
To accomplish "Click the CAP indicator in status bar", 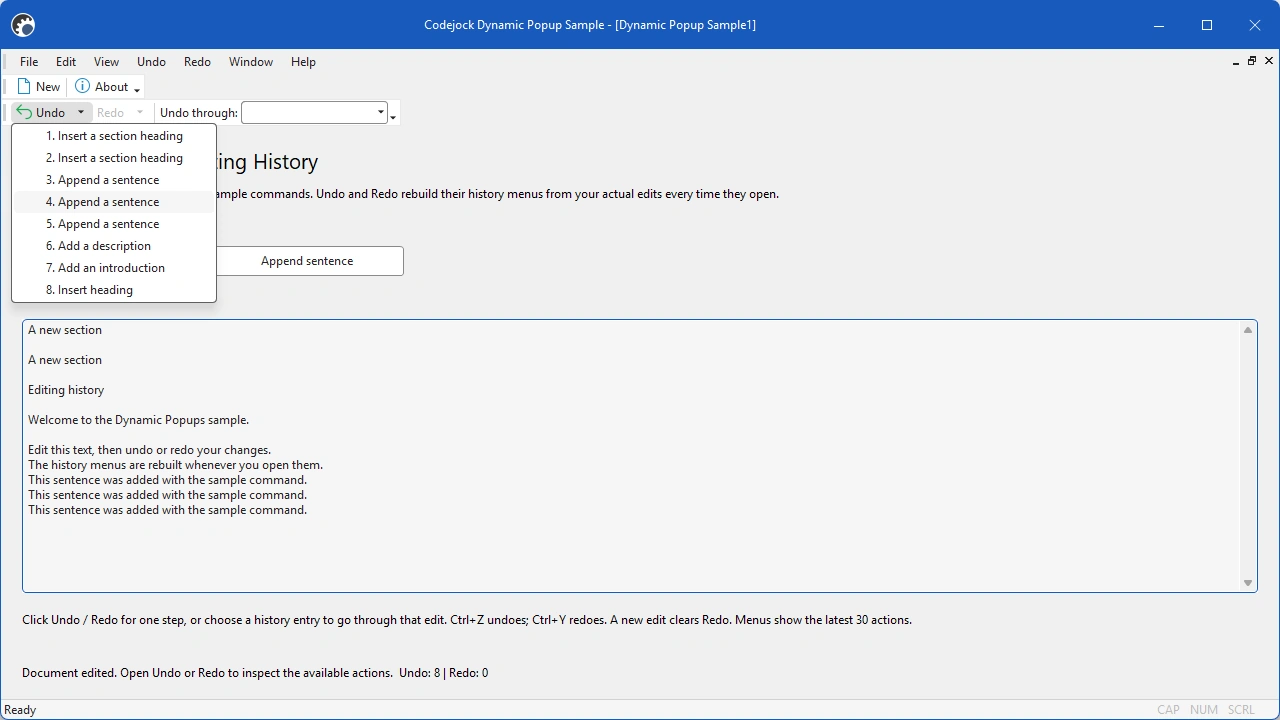I will click(1168, 710).
